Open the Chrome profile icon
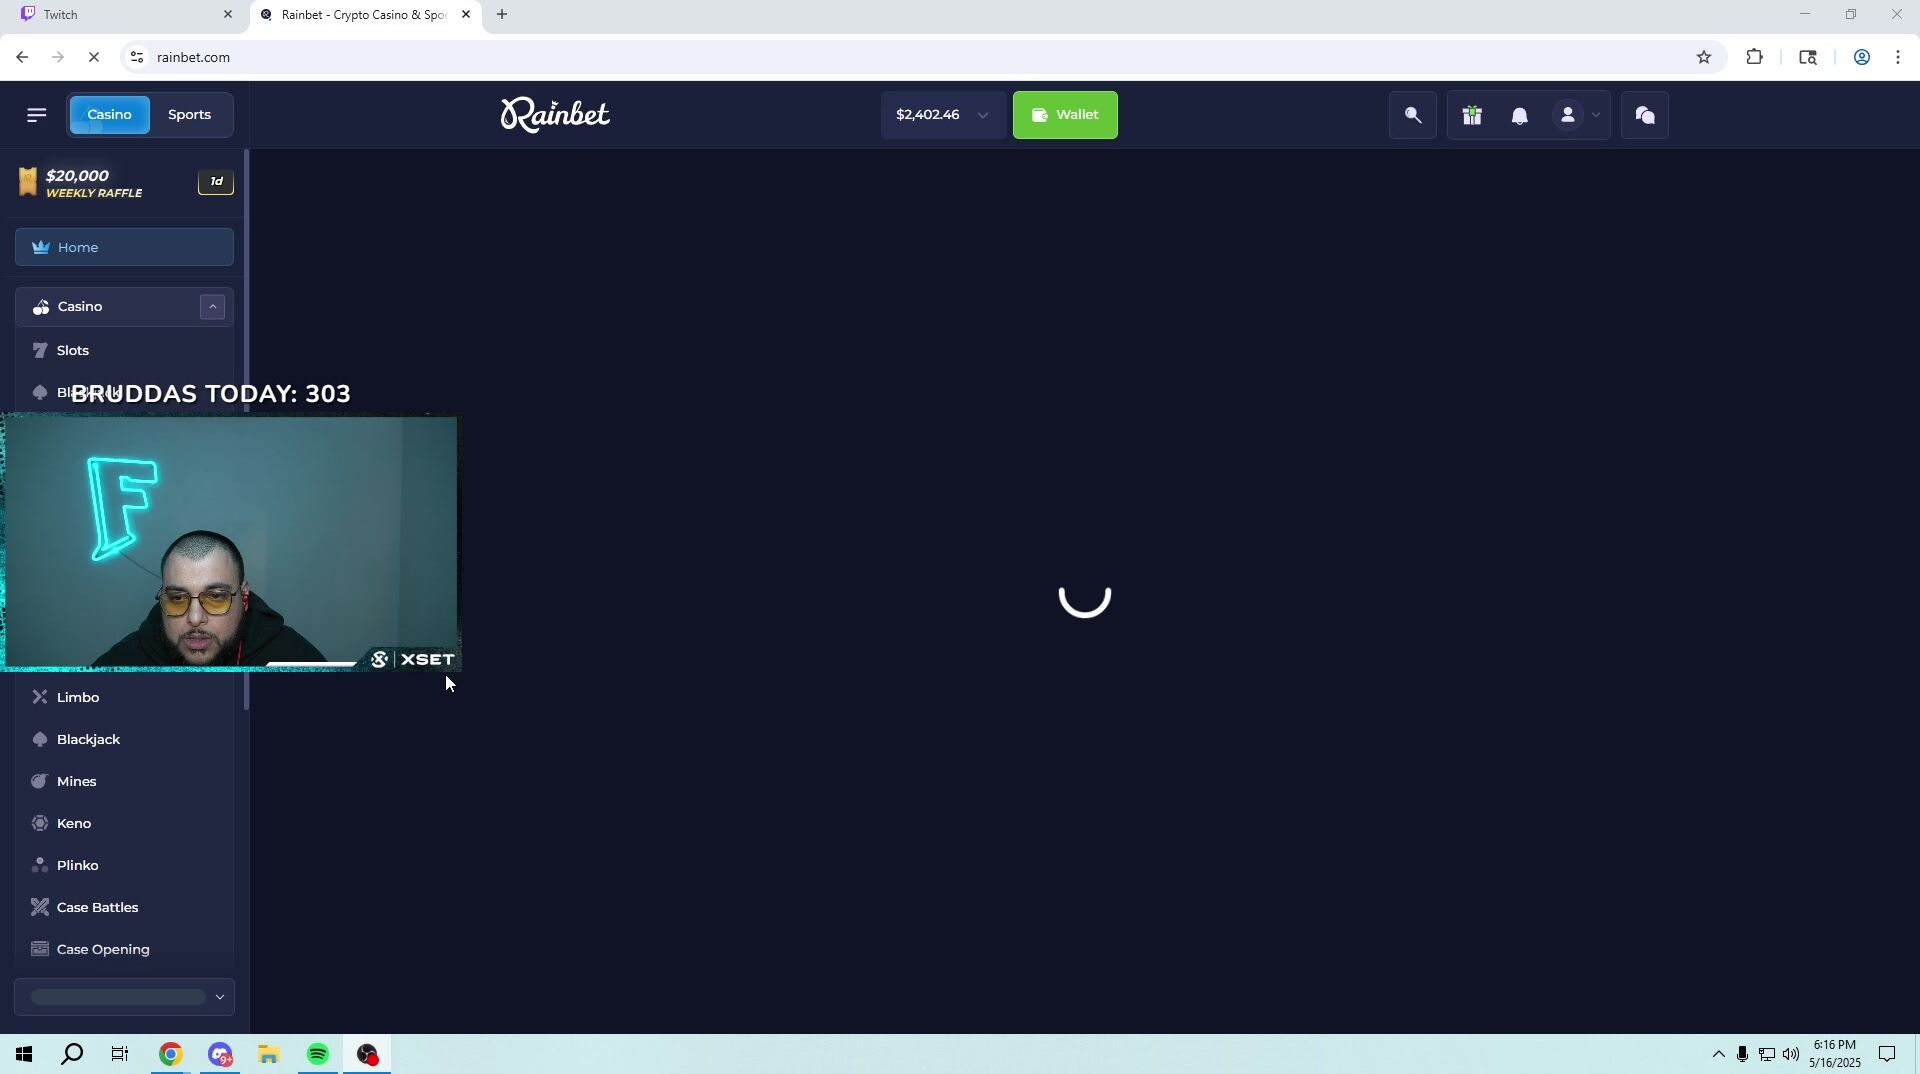Screen dimensions: 1920x1074 click(x=1862, y=58)
